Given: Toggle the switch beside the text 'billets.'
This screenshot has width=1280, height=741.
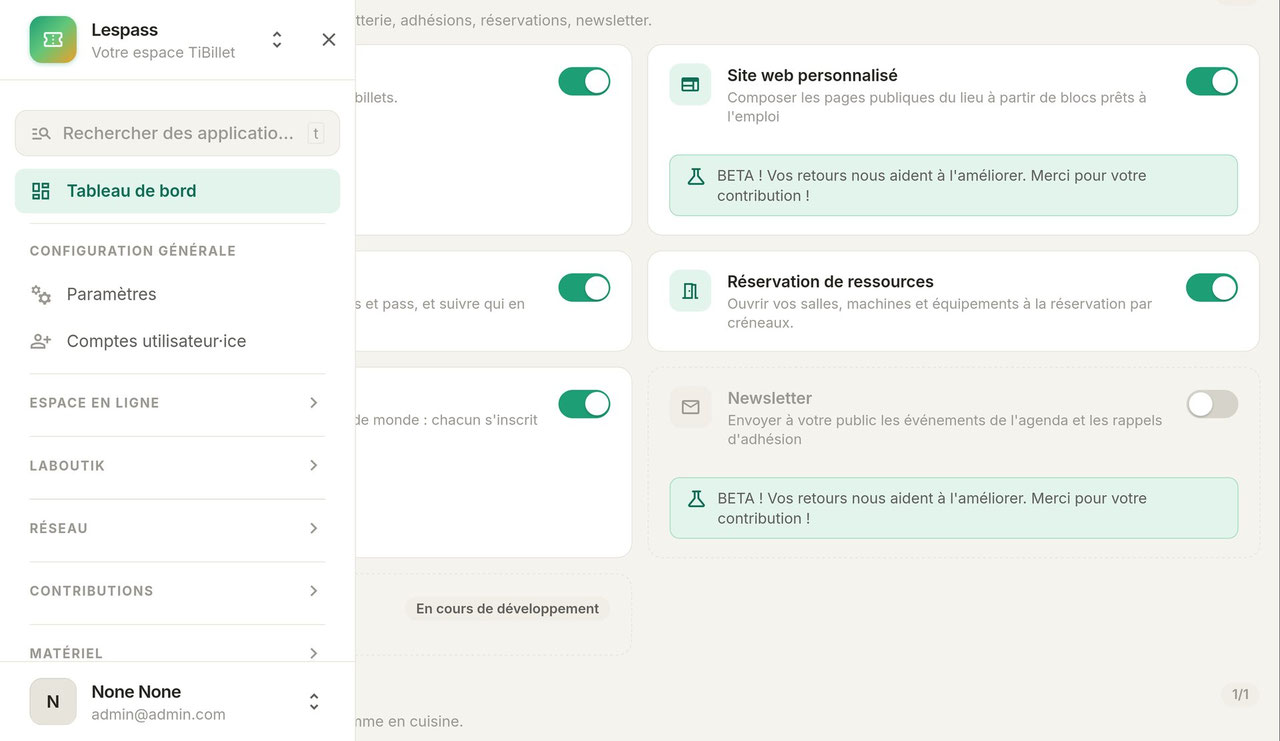Looking at the screenshot, I should click(x=584, y=82).
